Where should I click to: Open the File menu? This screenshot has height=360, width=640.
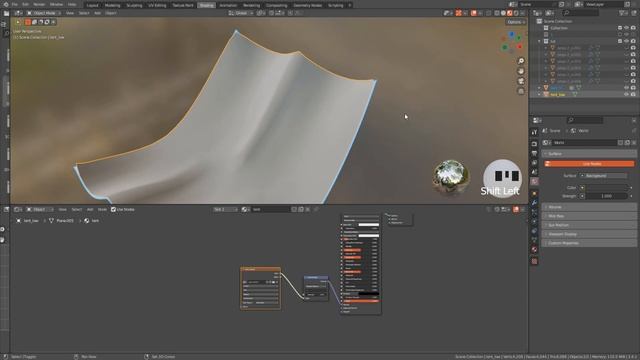tap(15, 4)
